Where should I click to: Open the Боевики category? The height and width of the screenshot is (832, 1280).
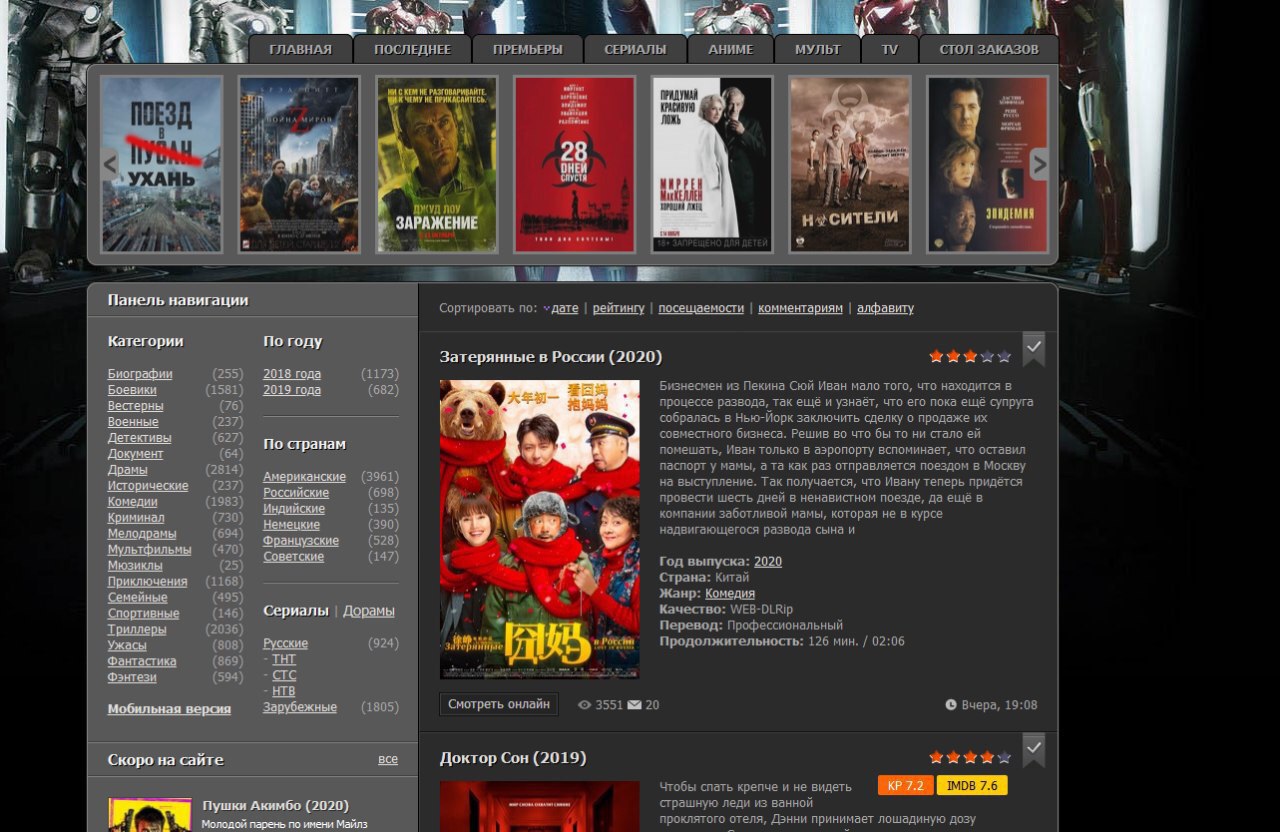click(132, 390)
